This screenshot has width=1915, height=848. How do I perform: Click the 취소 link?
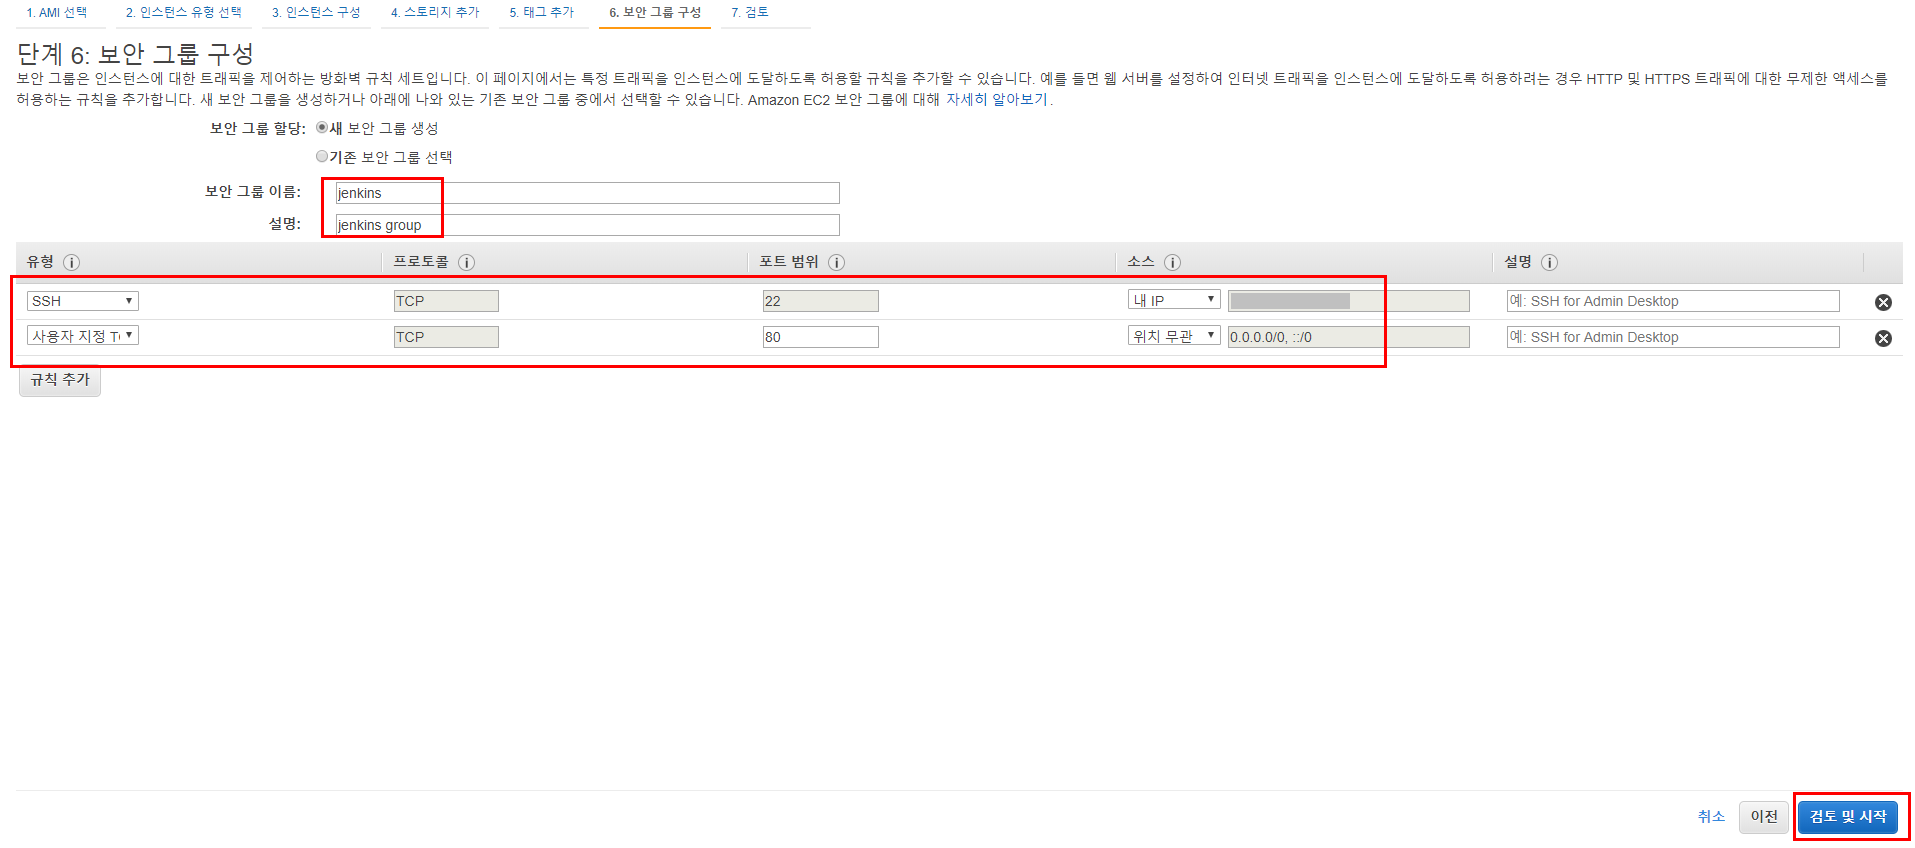[1711, 817]
